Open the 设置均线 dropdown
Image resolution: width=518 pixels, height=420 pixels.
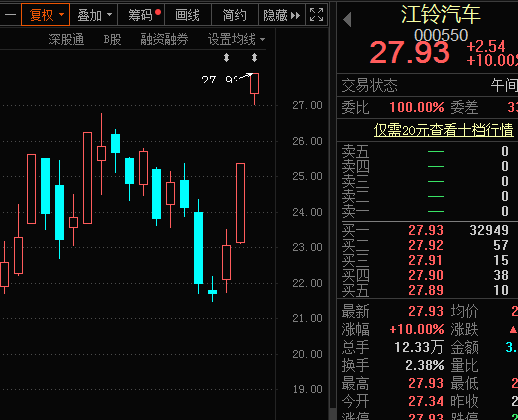[x=236, y=39]
